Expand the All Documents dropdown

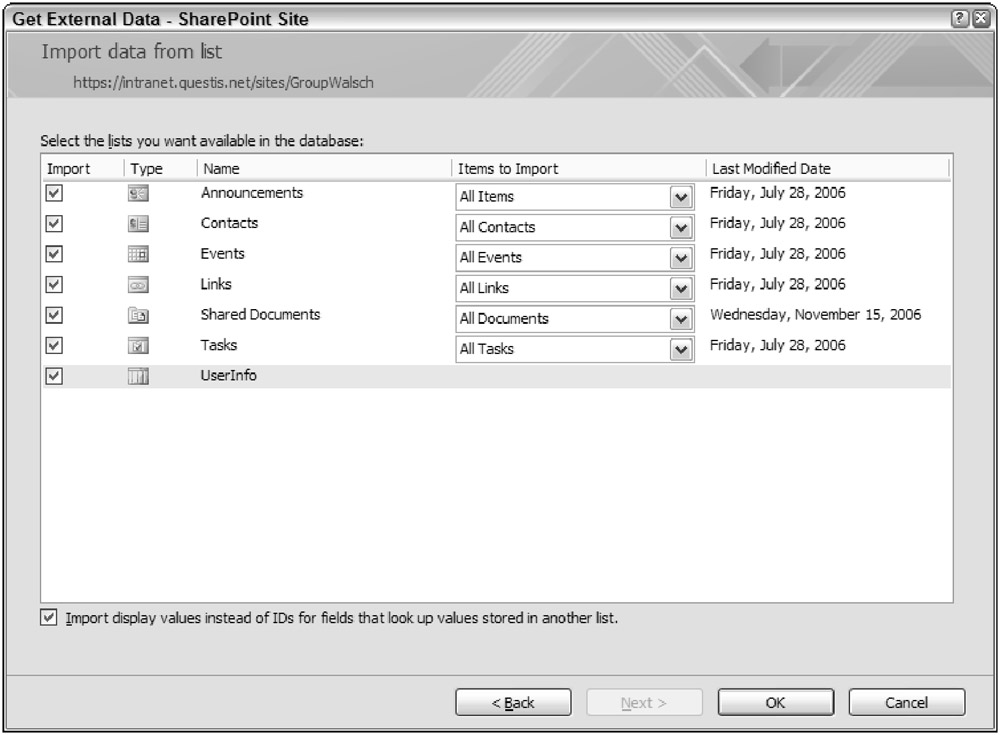tap(682, 319)
